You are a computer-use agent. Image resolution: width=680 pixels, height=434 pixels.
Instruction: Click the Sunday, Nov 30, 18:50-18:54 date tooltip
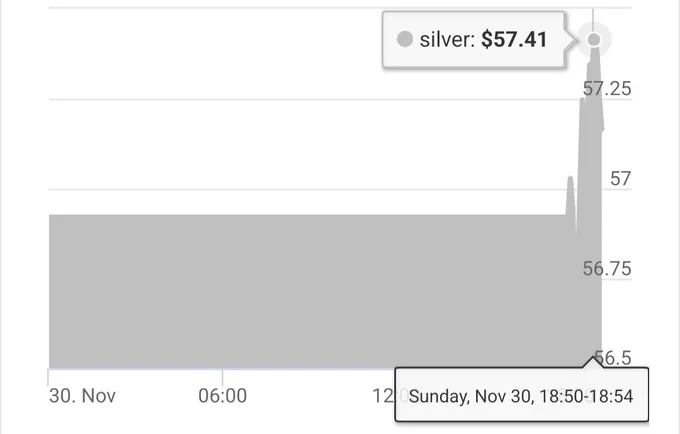click(x=522, y=397)
